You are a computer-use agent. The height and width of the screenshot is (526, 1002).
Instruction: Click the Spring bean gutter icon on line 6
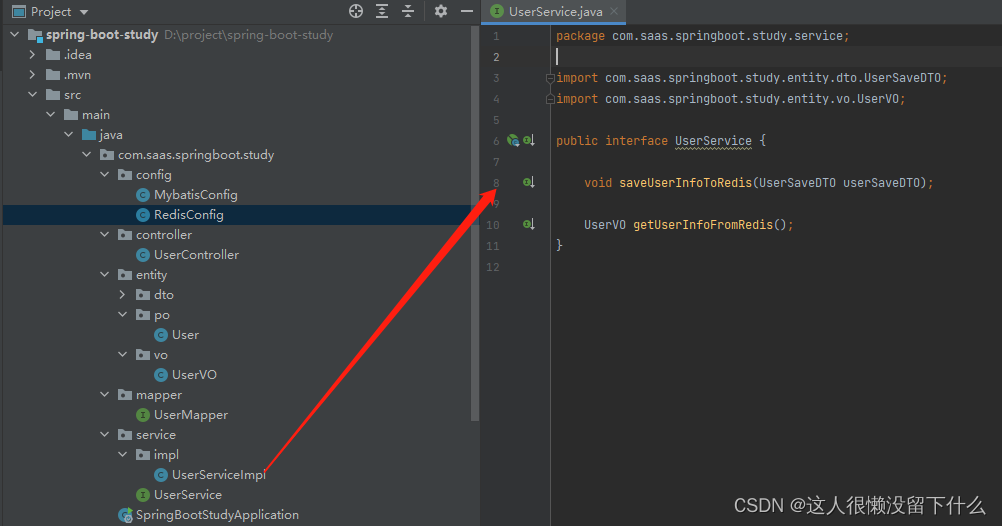pyautogui.click(x=513, y=141)
